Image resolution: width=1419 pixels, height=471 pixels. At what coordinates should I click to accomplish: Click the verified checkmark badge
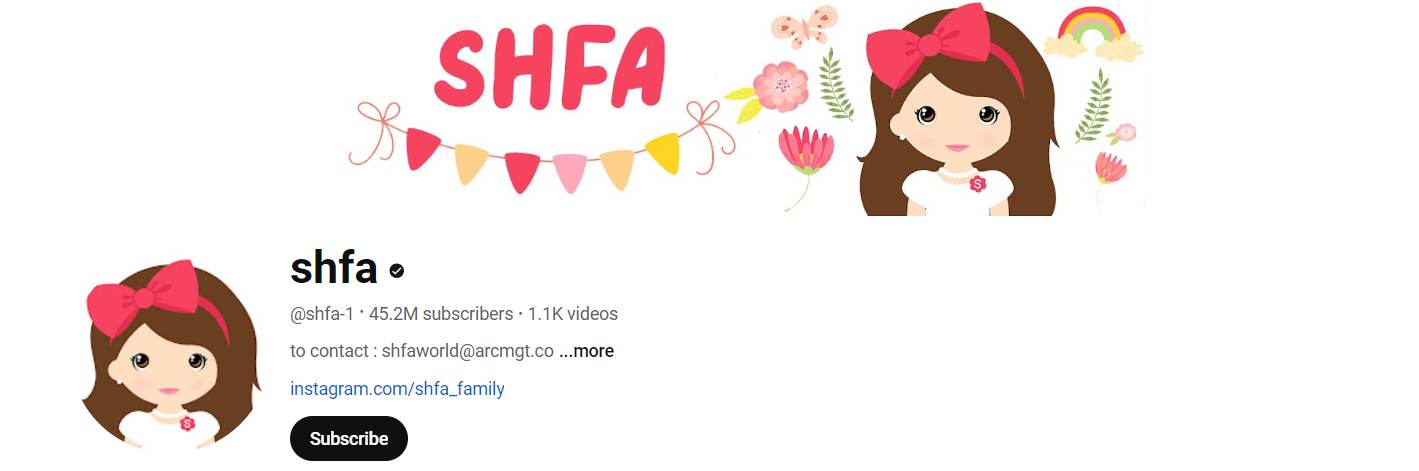coord(397,270)
